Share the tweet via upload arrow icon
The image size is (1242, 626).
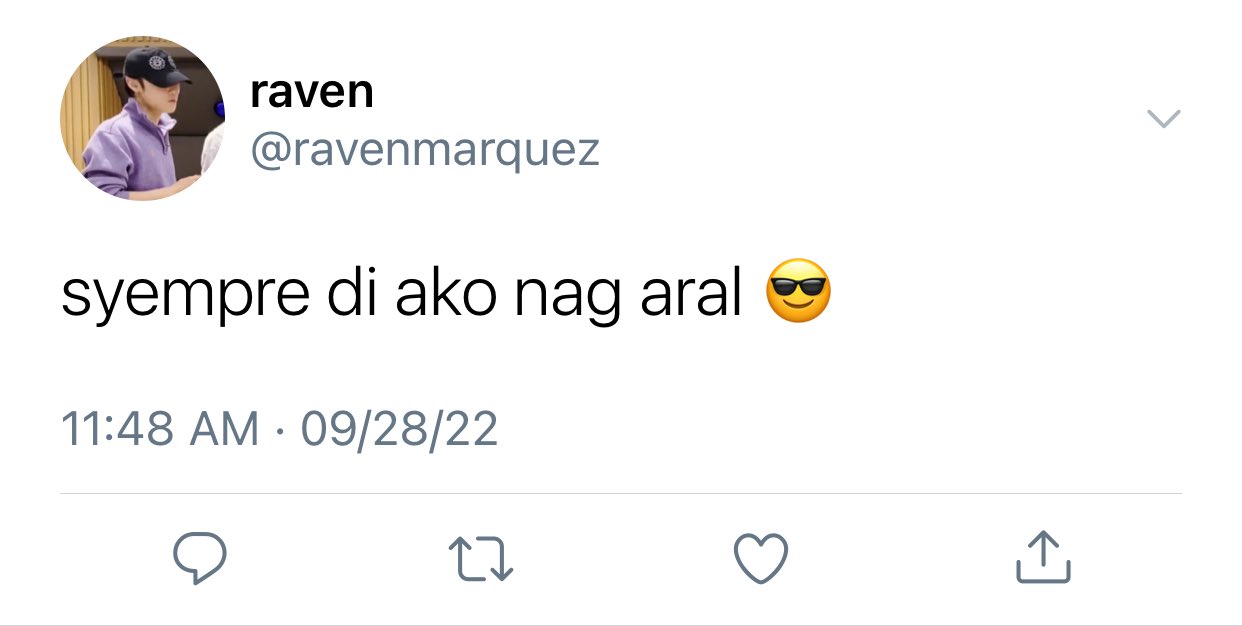tap(1043, 557)
